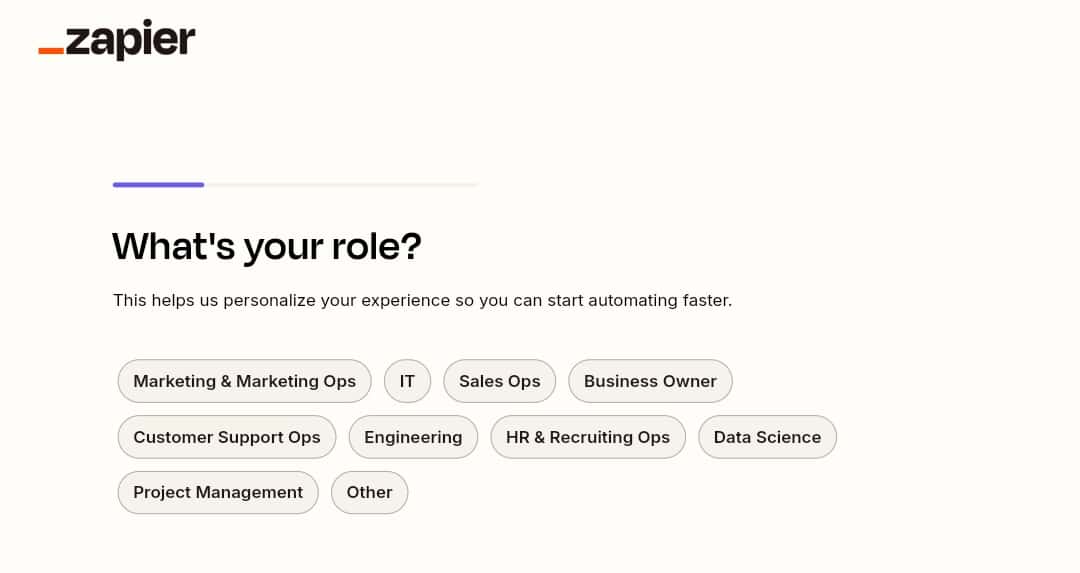
Task: Select the role for data analysts and scientists
Action: coord(767,437)
